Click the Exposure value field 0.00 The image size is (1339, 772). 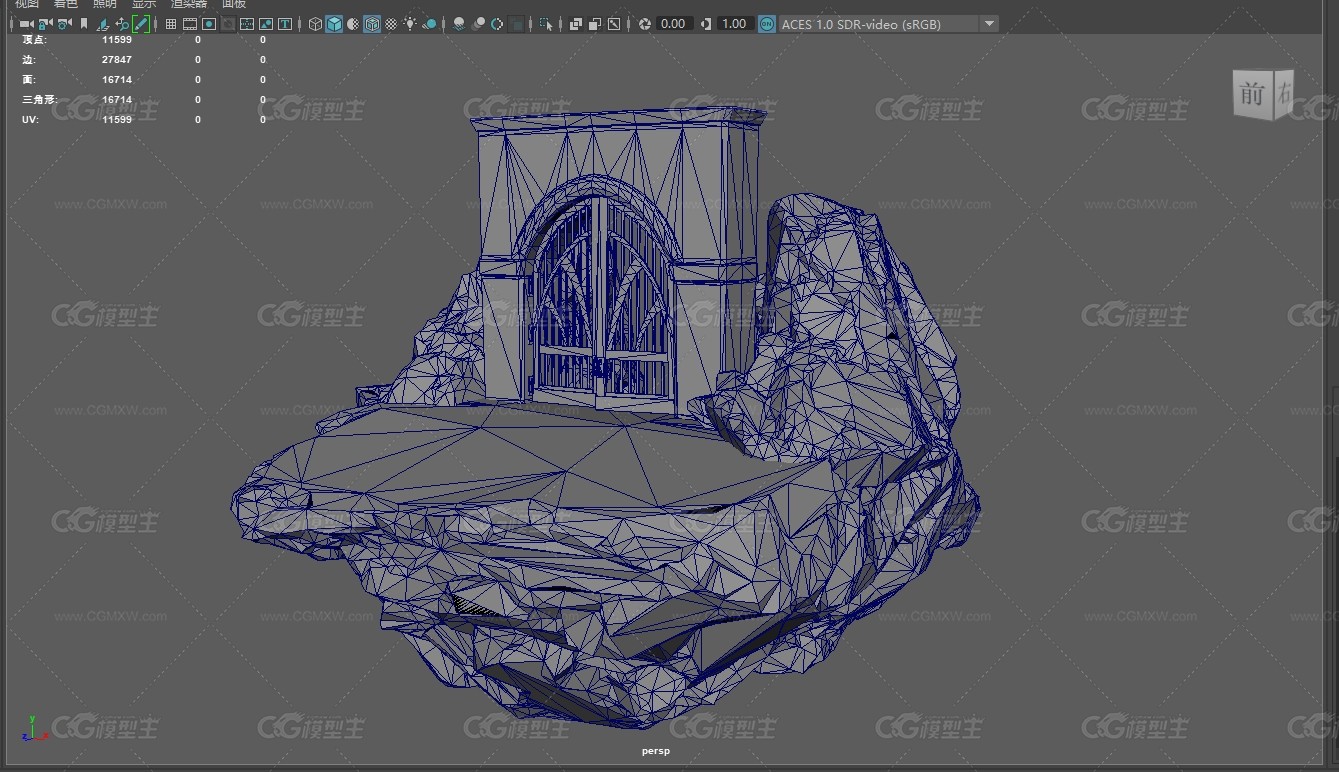click(674, 24)
